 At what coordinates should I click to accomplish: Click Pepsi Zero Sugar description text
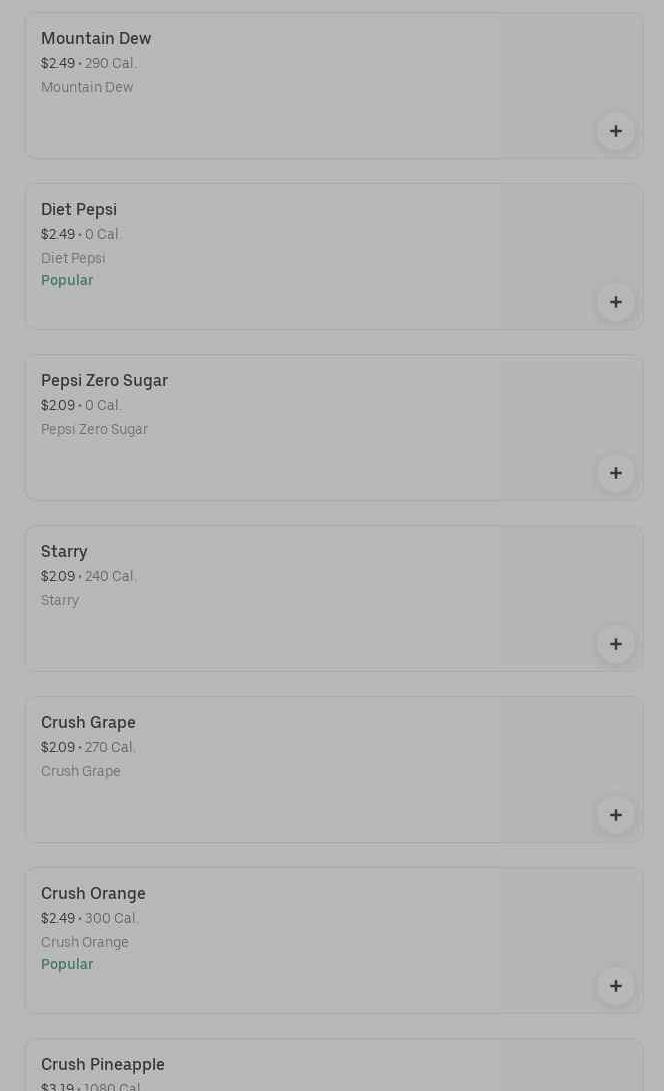coord(94,430)
